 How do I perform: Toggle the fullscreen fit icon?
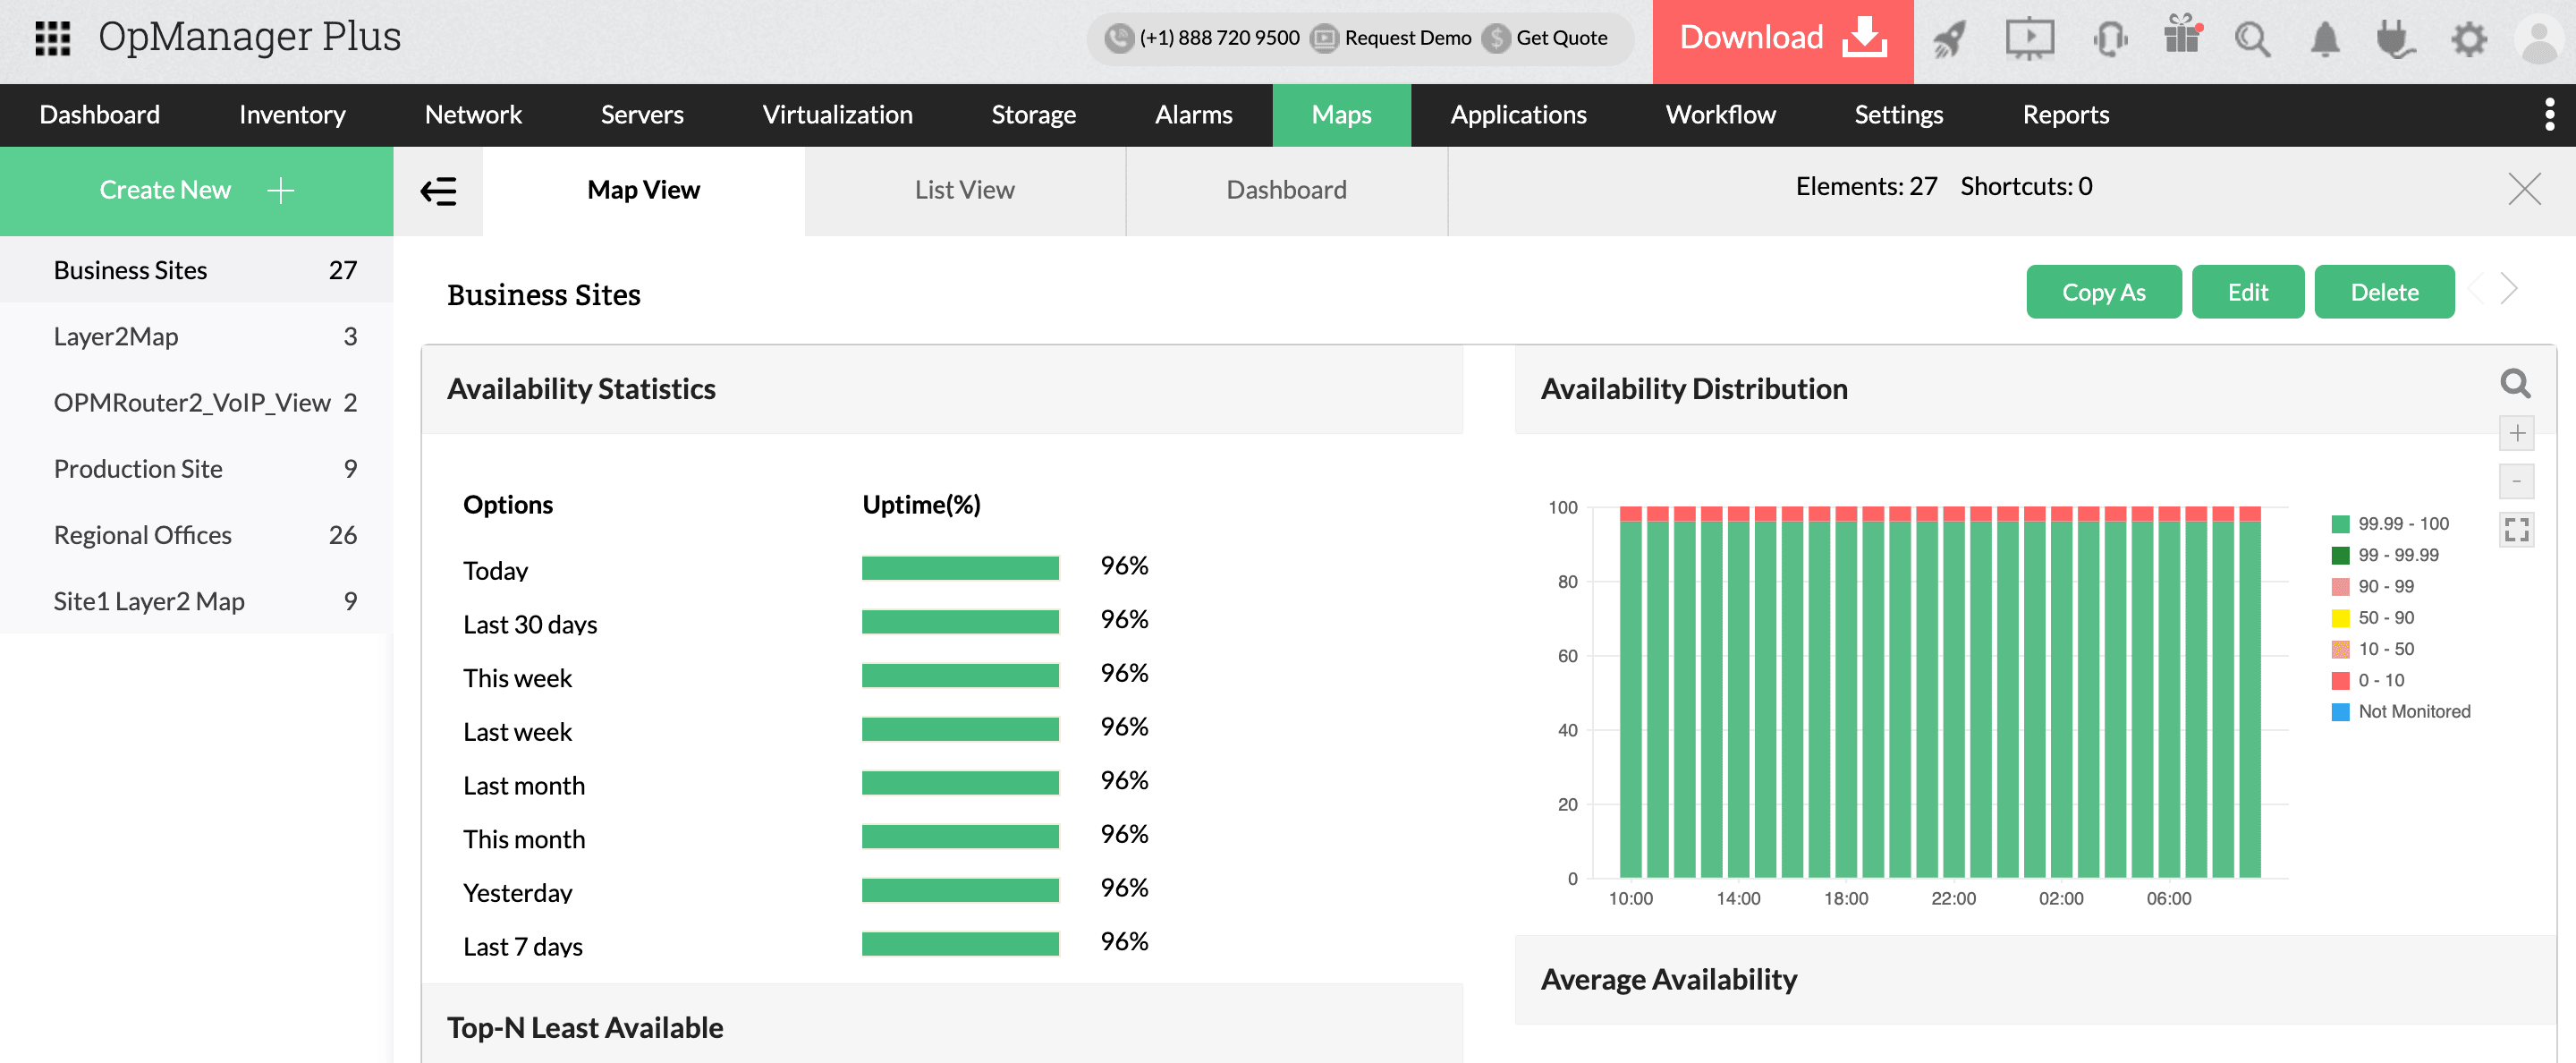[x=2516, y=529]
